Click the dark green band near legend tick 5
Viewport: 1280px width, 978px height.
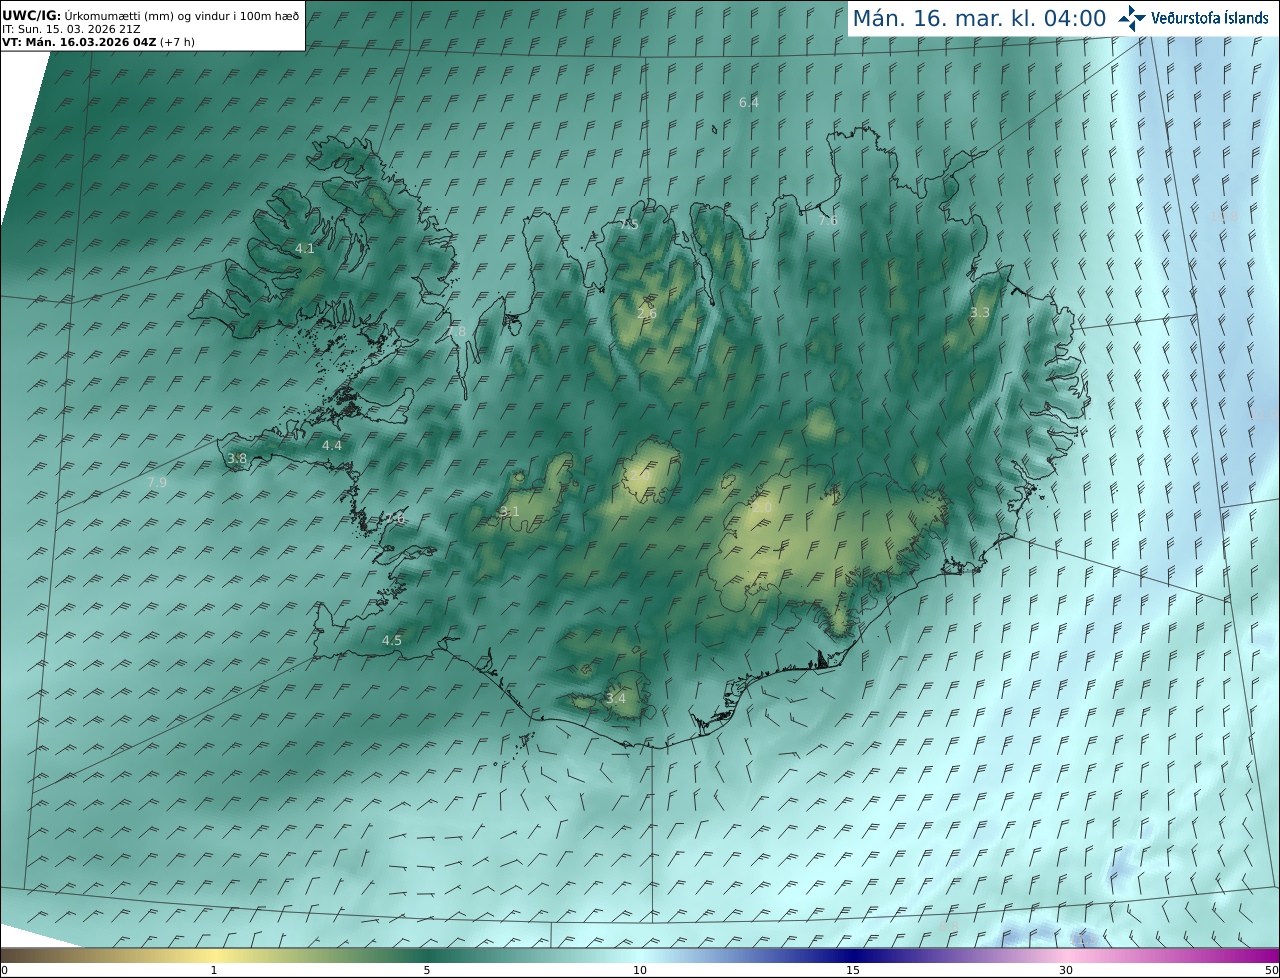(427, 955)
